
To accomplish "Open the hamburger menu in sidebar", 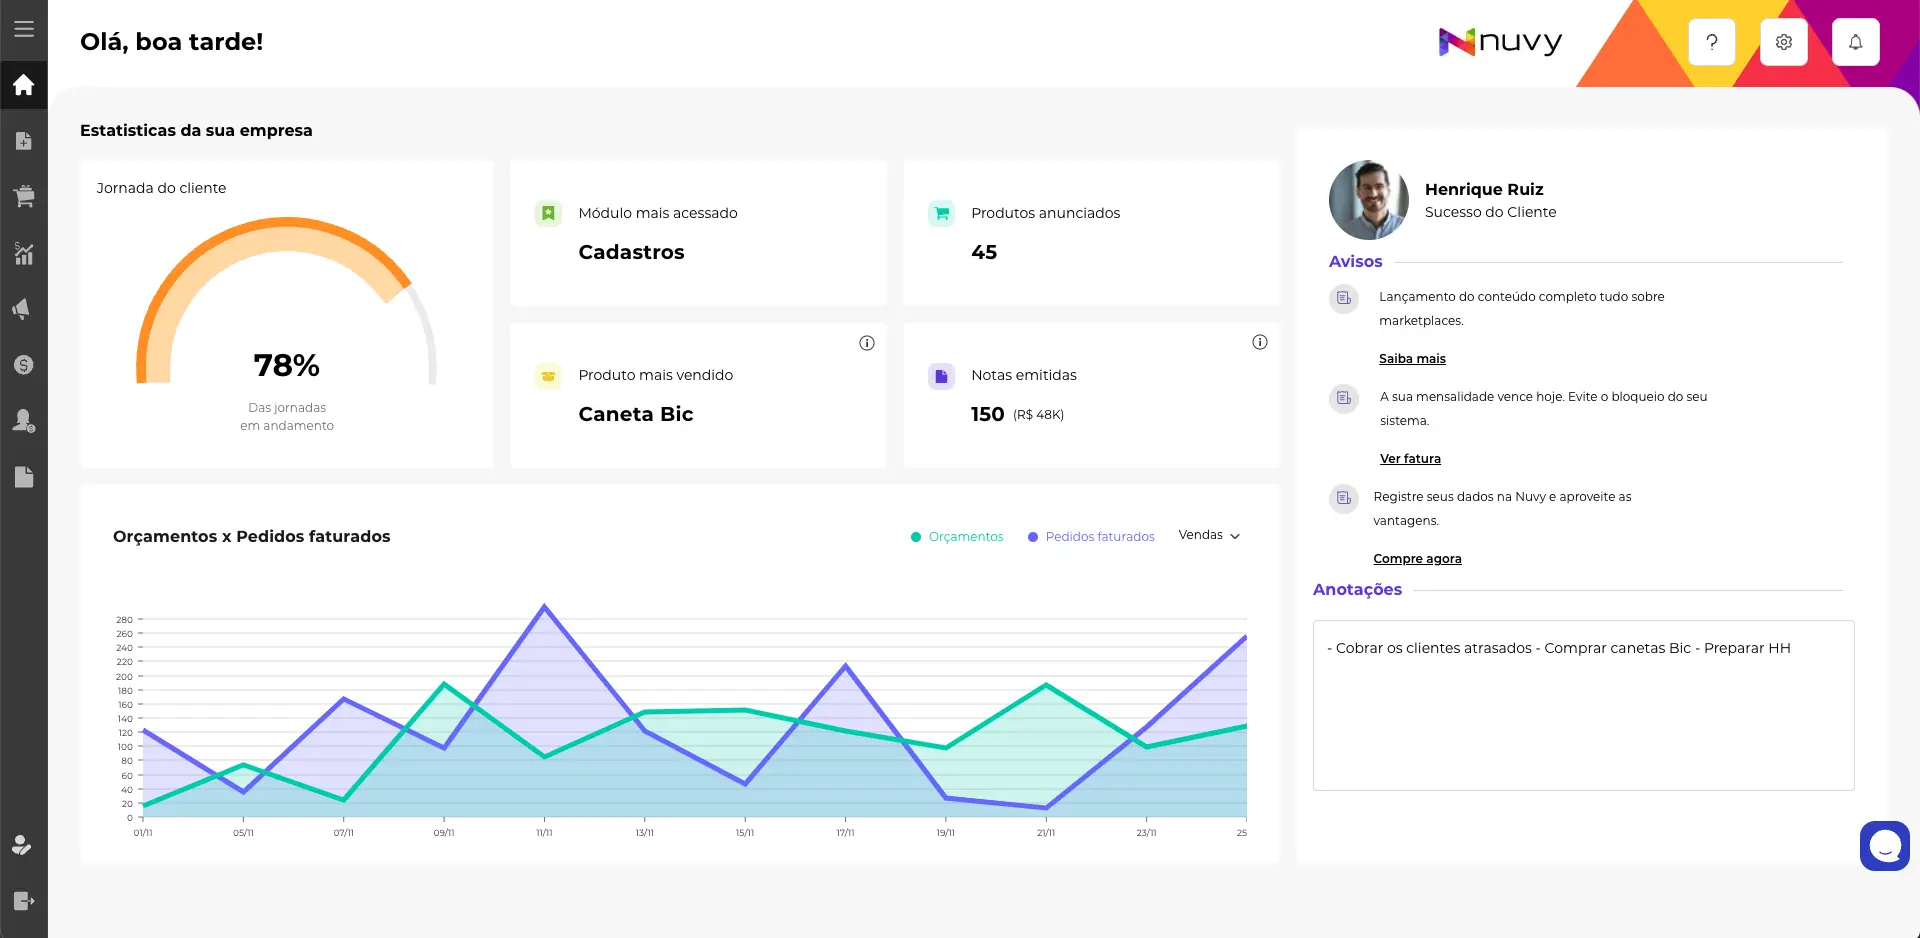I will [x=24, y=29].
